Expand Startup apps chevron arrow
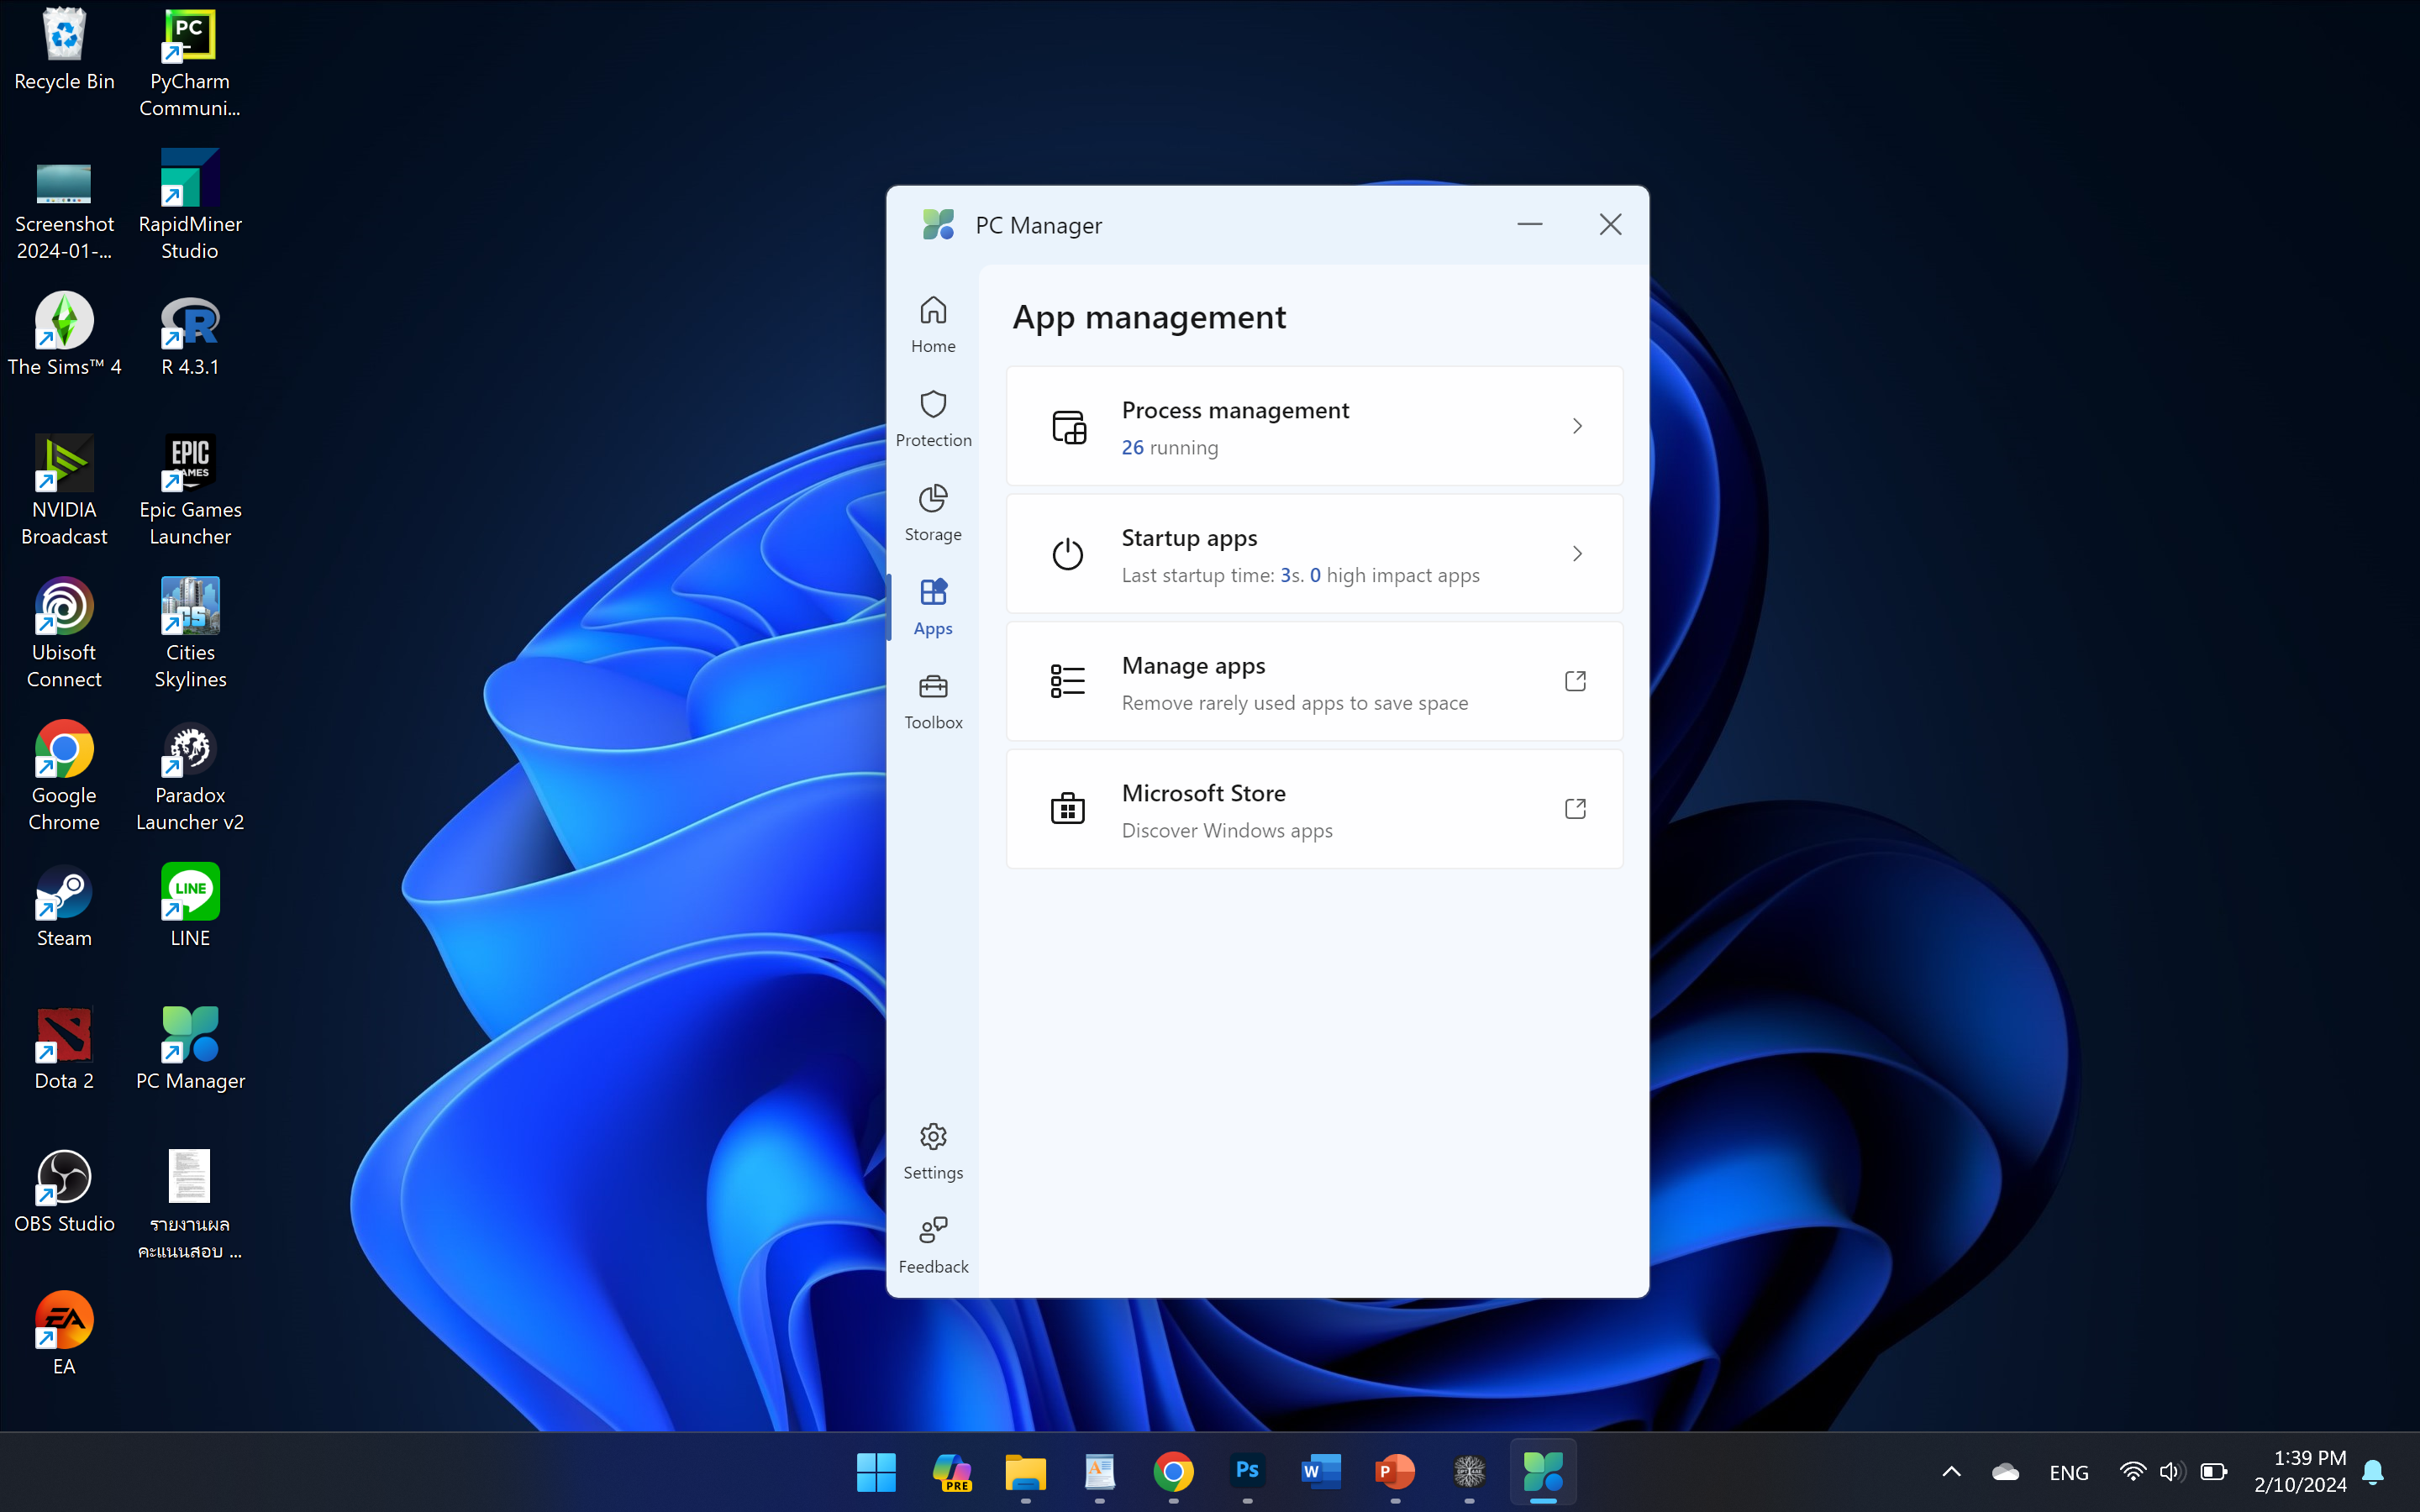Screen dimensions: 2420x1512 point(1577,554)
